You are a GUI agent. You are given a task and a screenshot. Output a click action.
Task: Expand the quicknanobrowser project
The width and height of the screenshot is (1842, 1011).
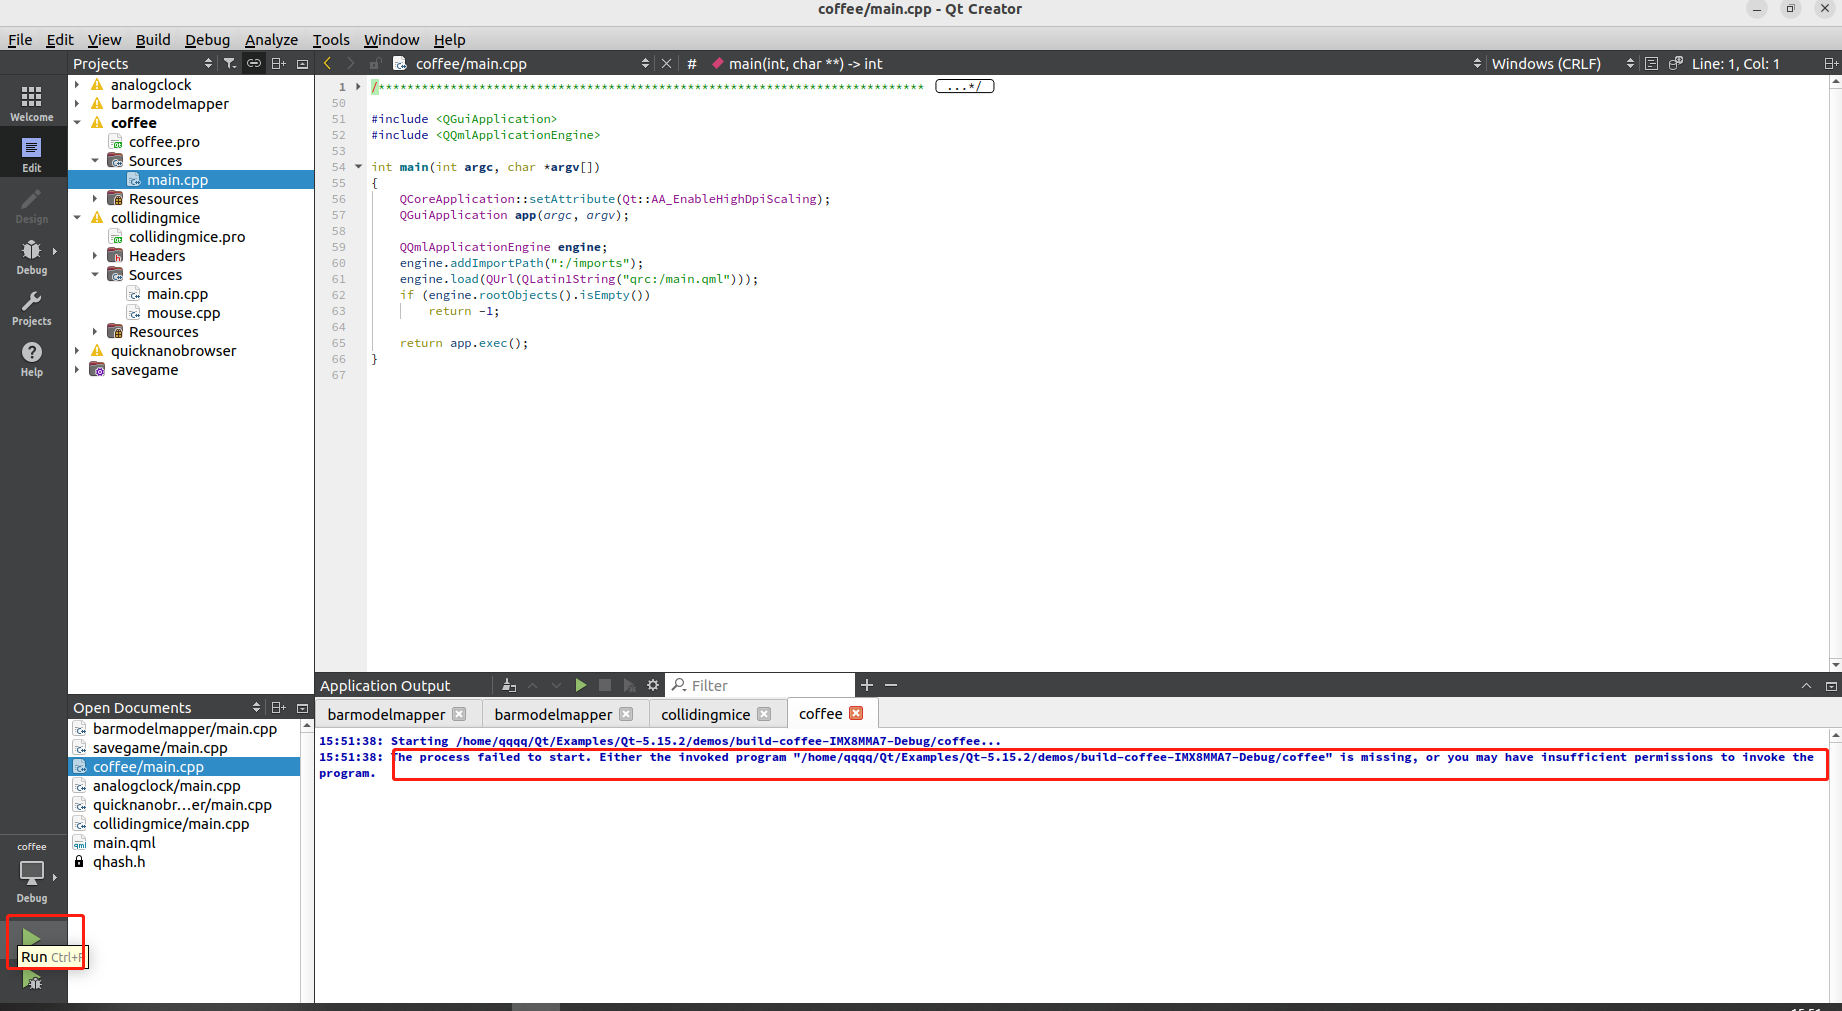tap(77, 351)
